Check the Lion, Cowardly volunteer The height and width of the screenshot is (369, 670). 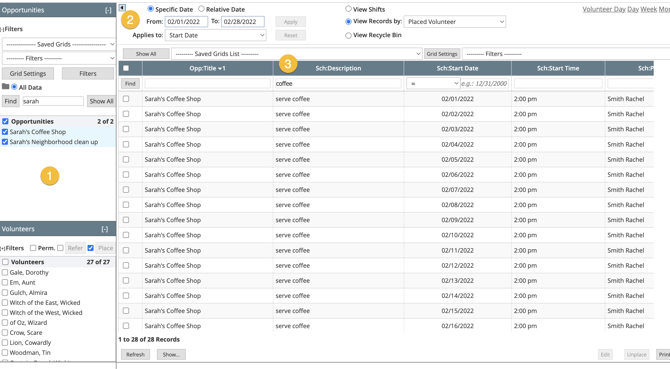click(5, 343)
